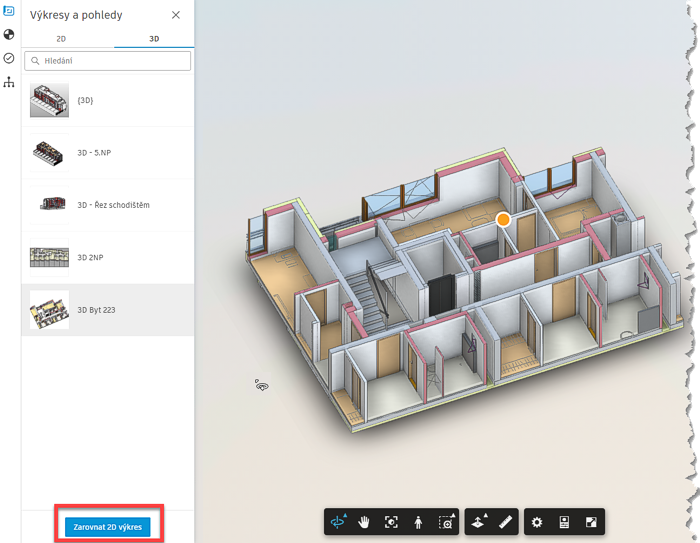700x543 pixels.
Task: Click the Fit to view icon
Action: click(391, 522)
